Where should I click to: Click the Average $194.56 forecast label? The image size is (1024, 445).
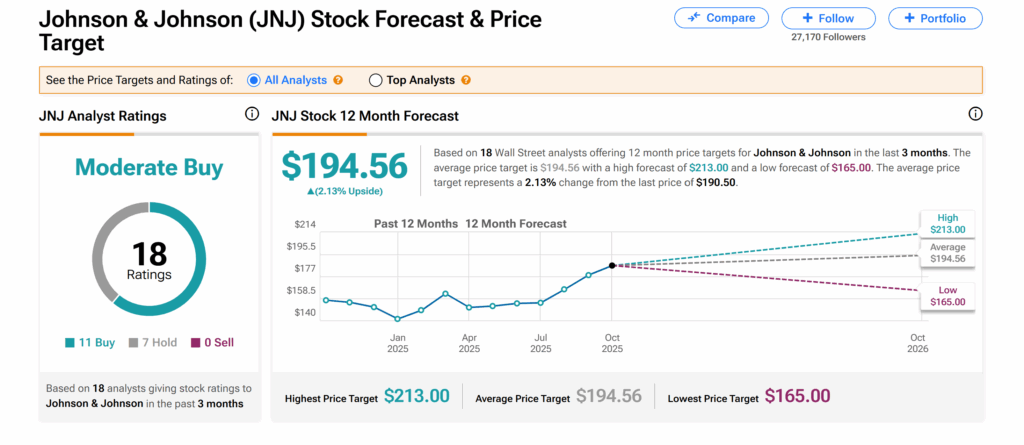(x=946, y=253)
